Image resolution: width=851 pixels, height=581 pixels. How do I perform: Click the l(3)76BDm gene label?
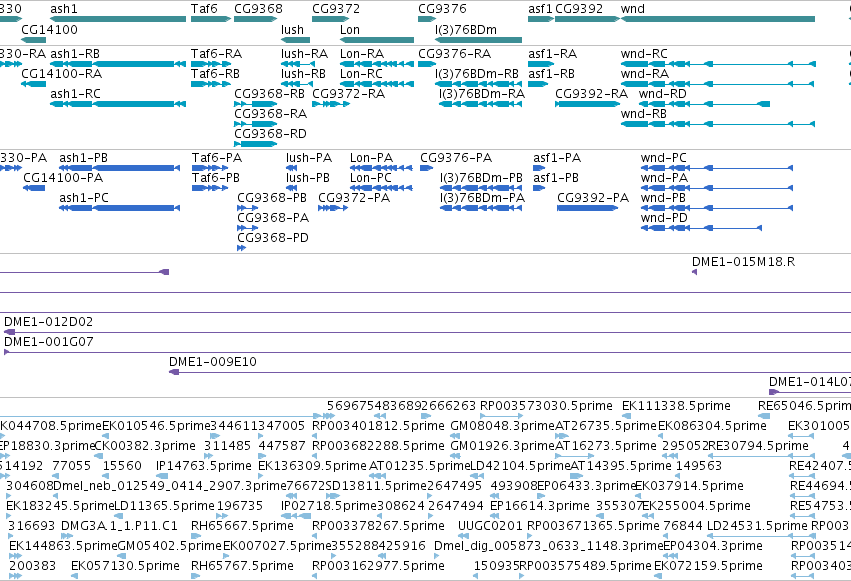(x=466, y=30)
